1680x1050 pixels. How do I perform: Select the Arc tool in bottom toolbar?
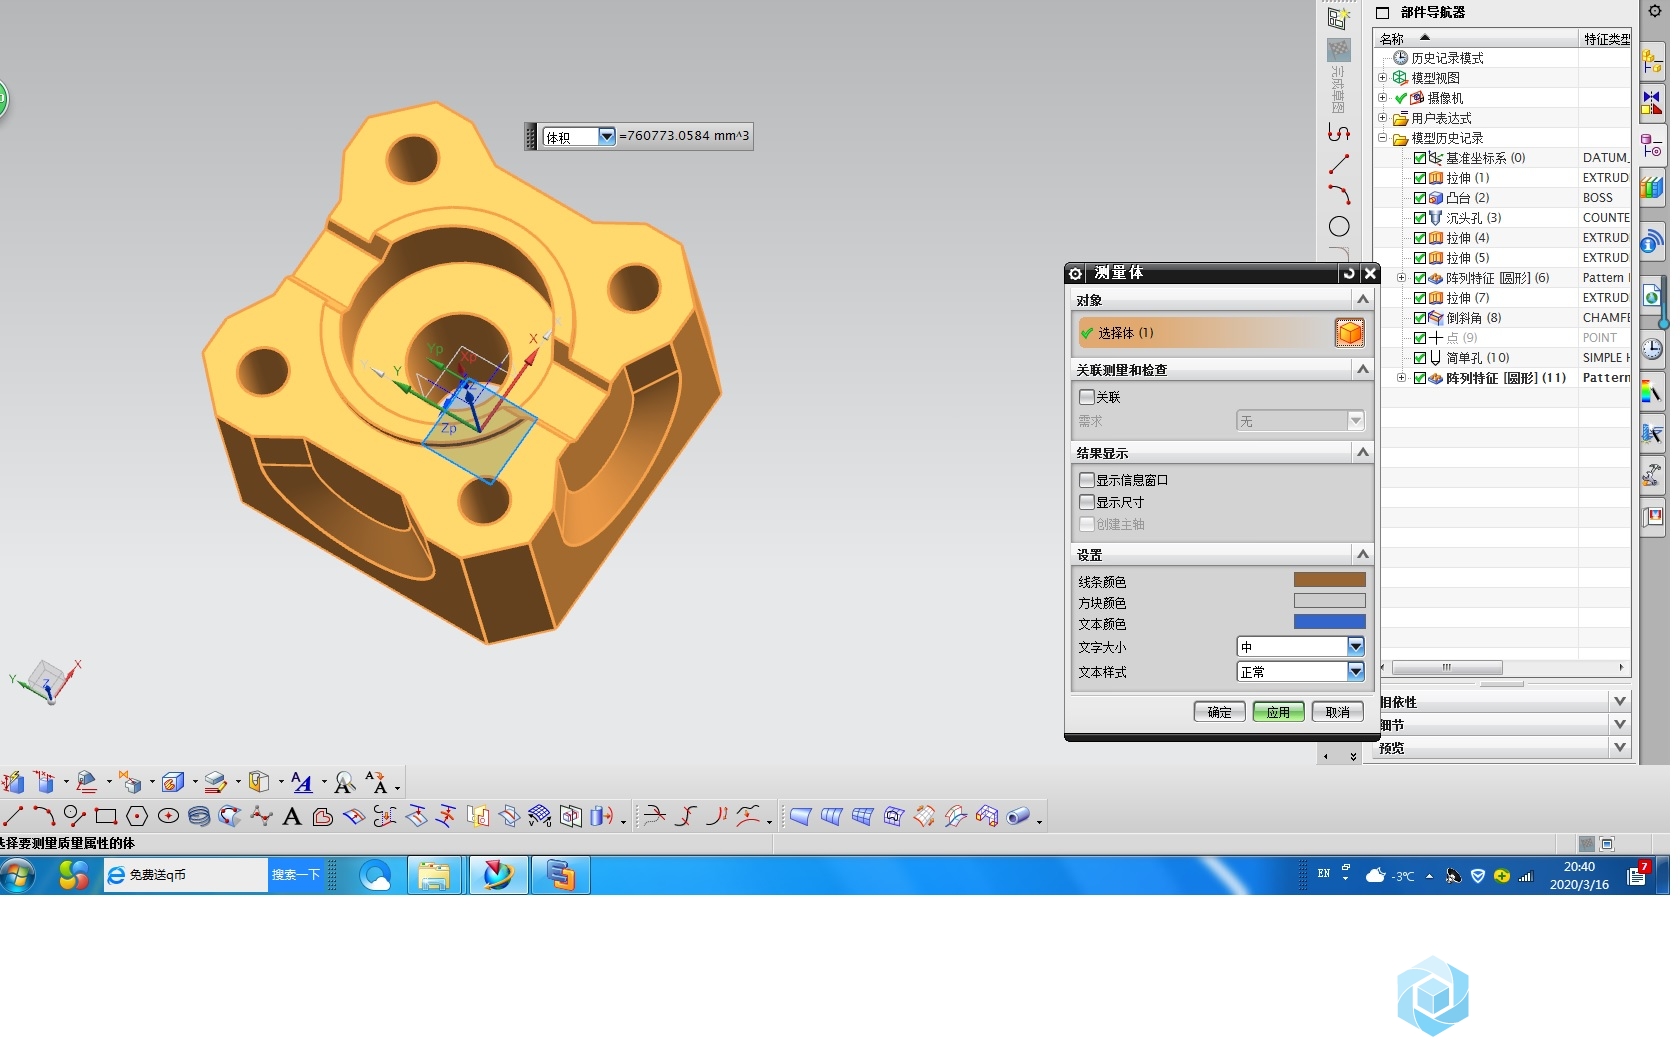pyautogui.click(x=43, y=816)
